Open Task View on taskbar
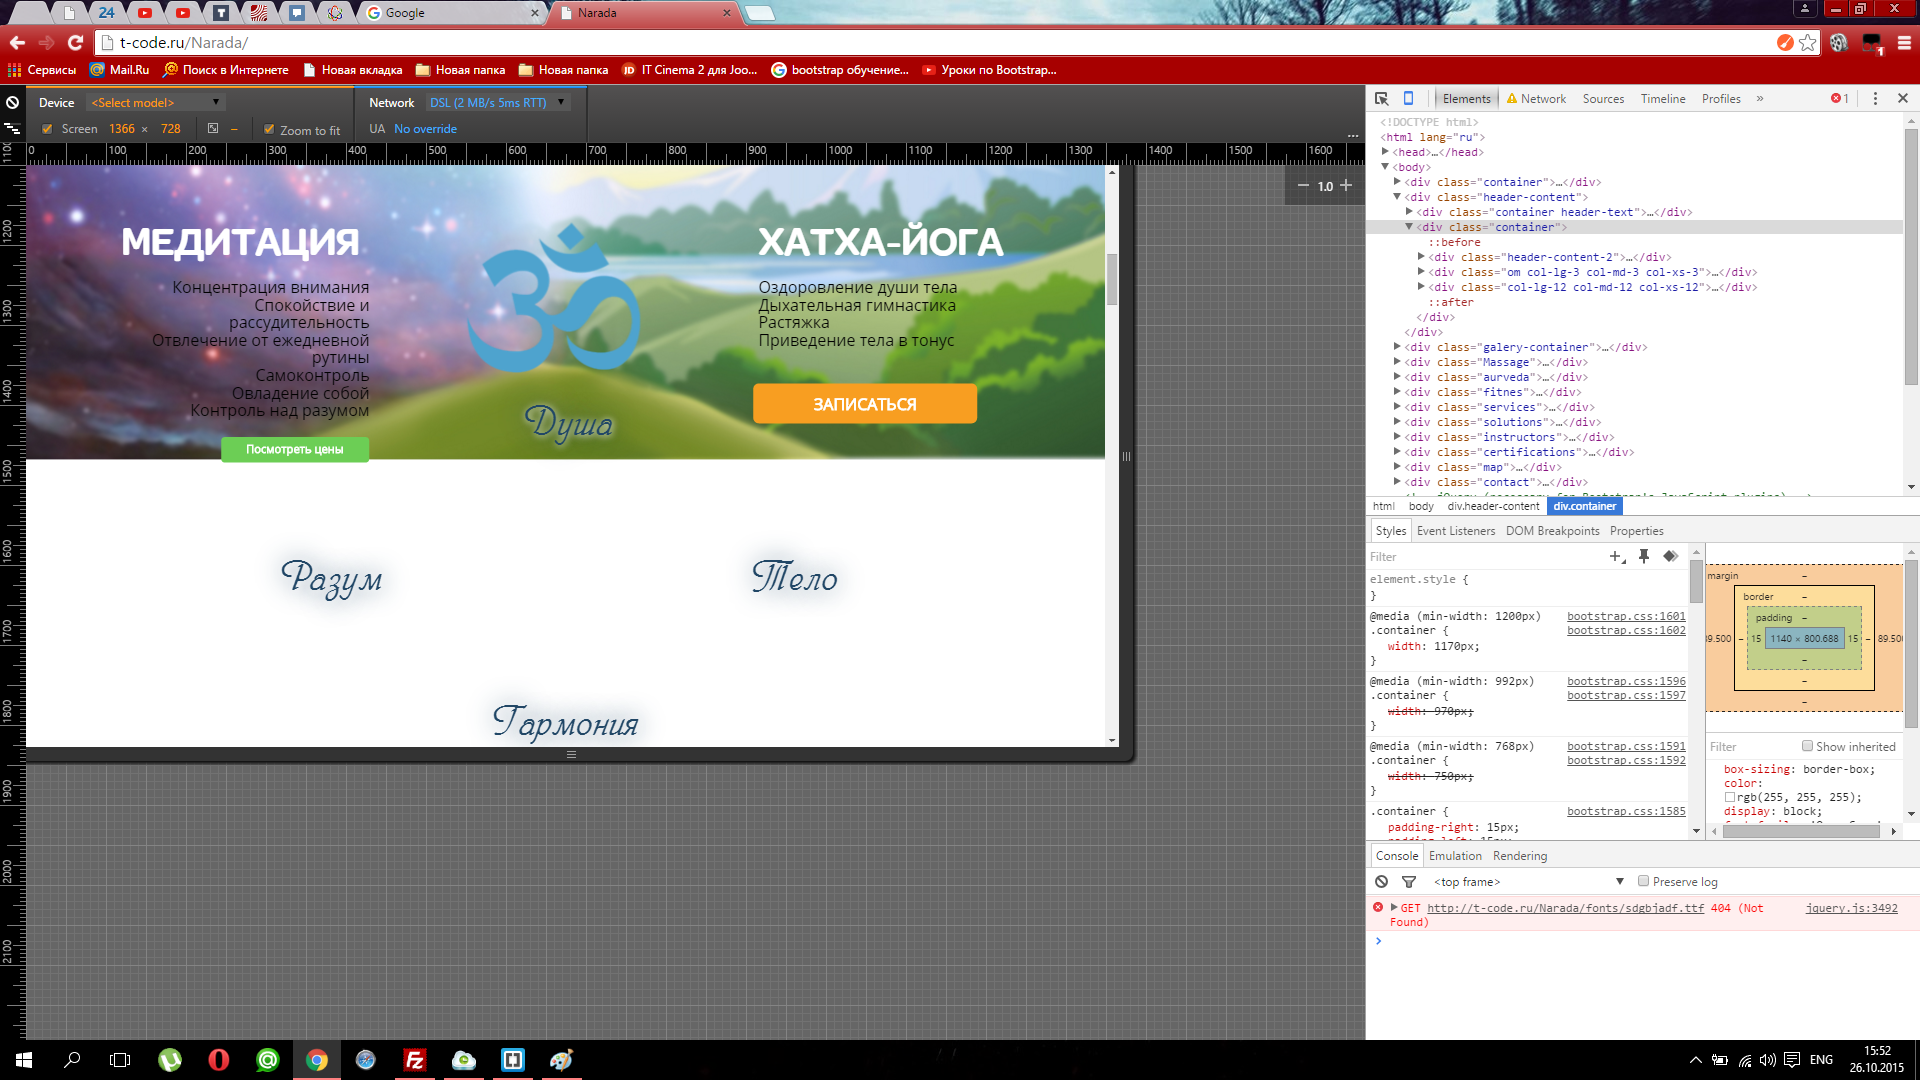Screen dimensions: 1920x1080 click(x=120, y=1060)
